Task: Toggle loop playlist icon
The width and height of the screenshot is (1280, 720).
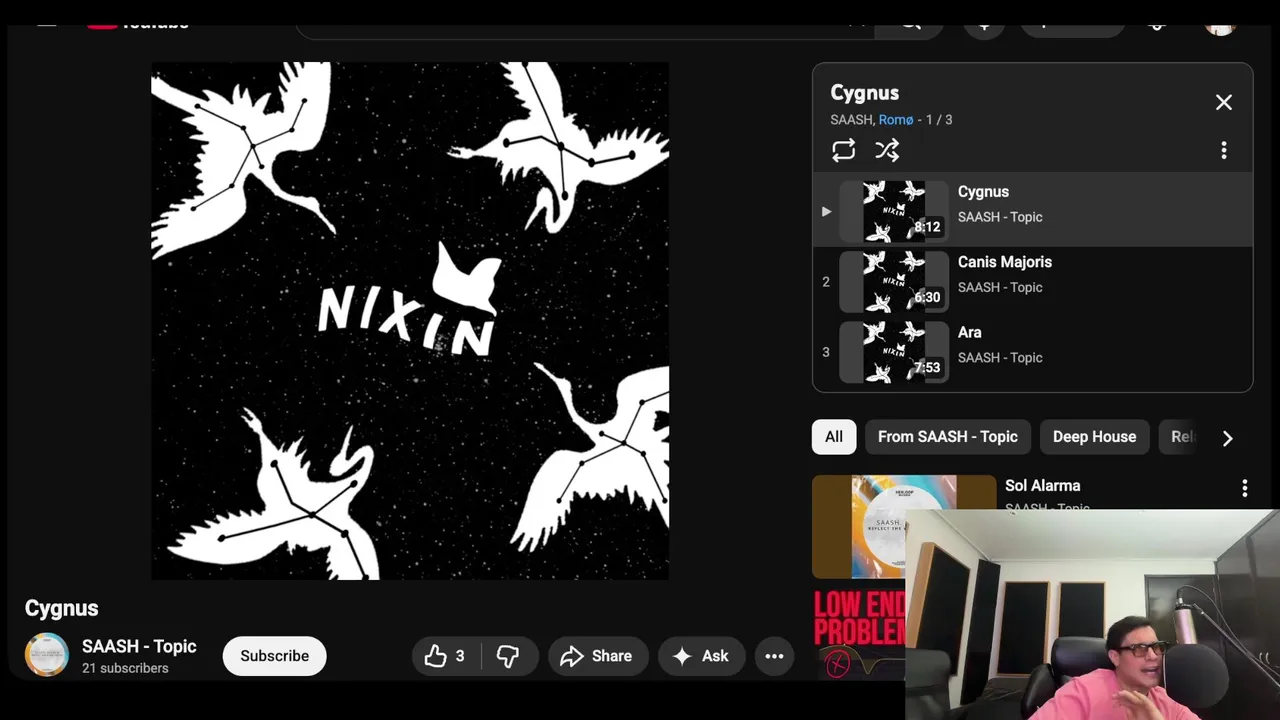Action: tap(843, 150)
